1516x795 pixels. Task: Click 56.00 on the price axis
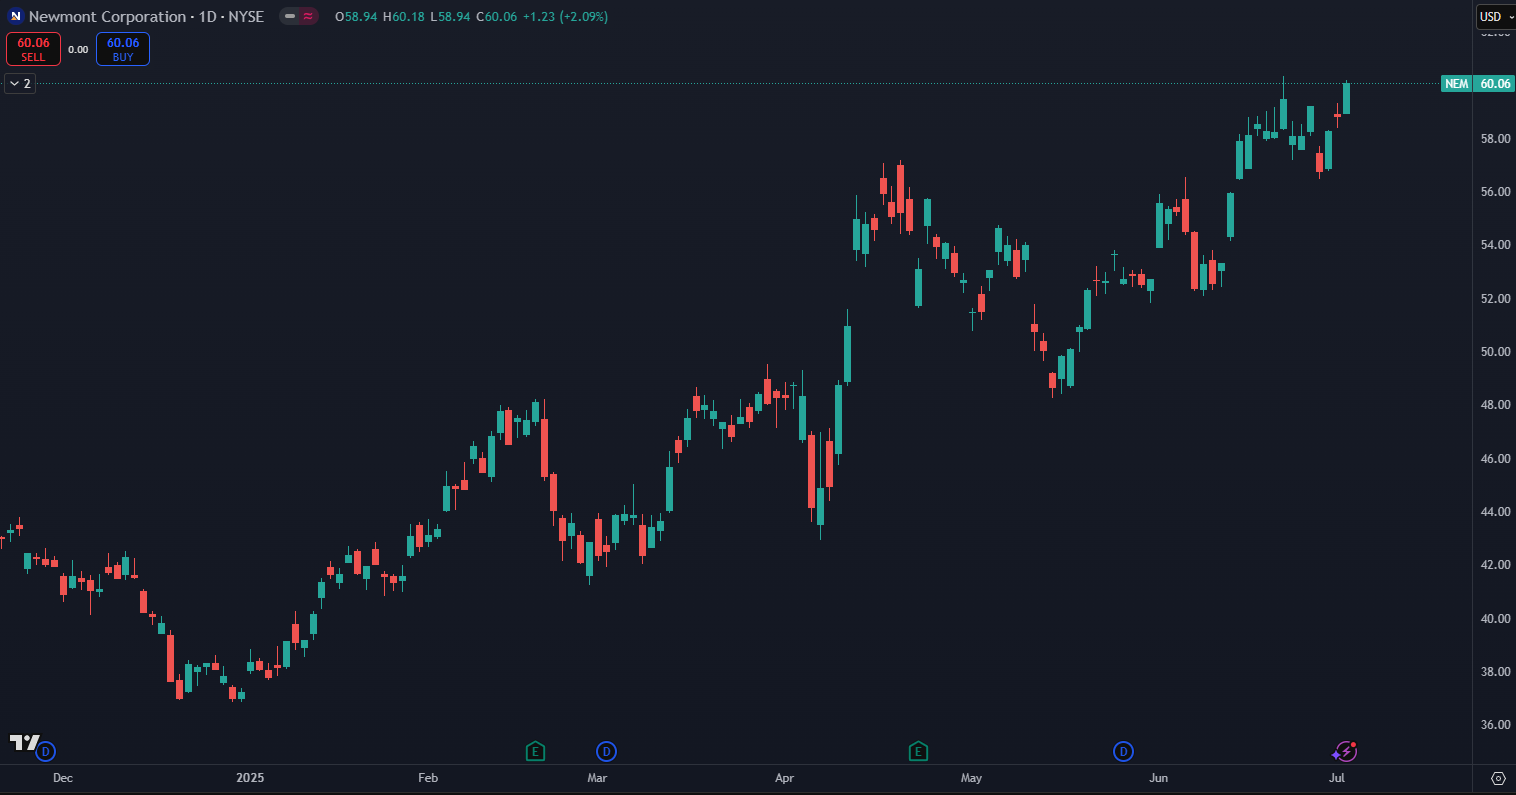pyautogui.click(x=1495, y=191)
